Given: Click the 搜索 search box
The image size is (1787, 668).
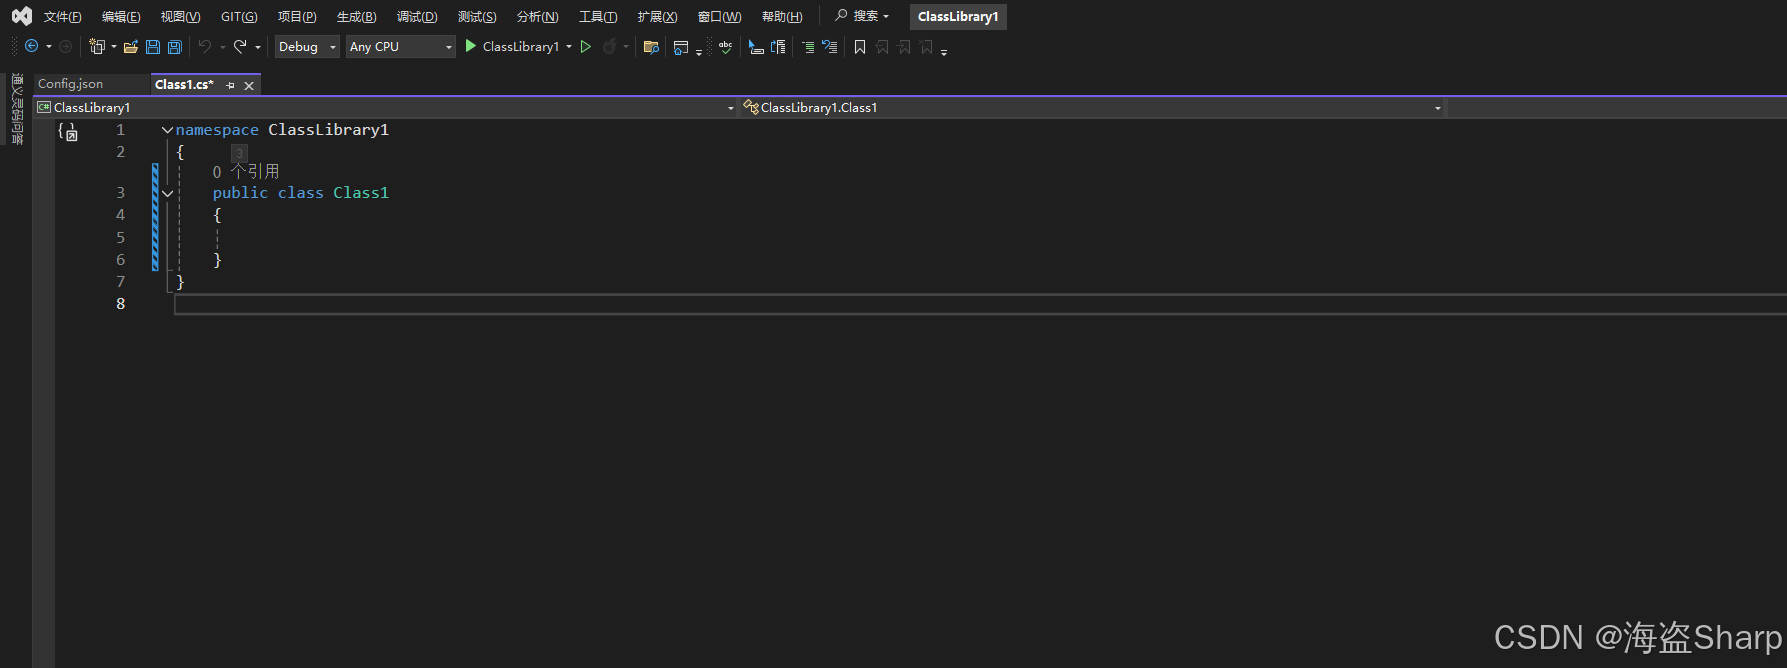Looking at the screenshot, I should tap(862, 16).
